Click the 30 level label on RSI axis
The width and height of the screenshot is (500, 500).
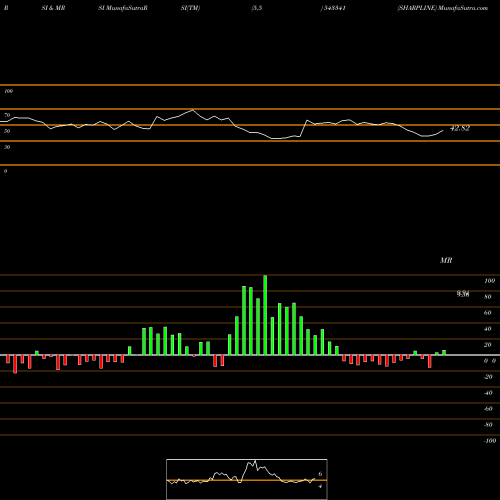click(x=7, y=147)
